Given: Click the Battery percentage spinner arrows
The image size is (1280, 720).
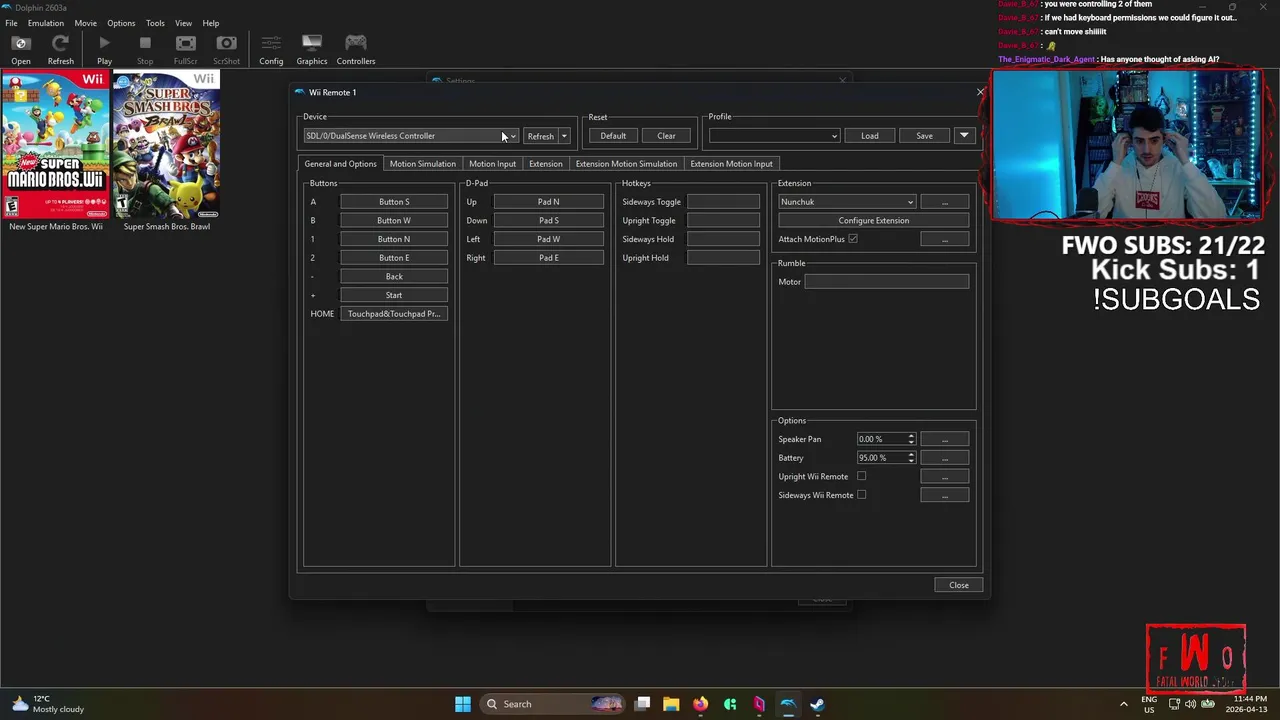Looking at the screenshot, I should (x=911, y=458).
